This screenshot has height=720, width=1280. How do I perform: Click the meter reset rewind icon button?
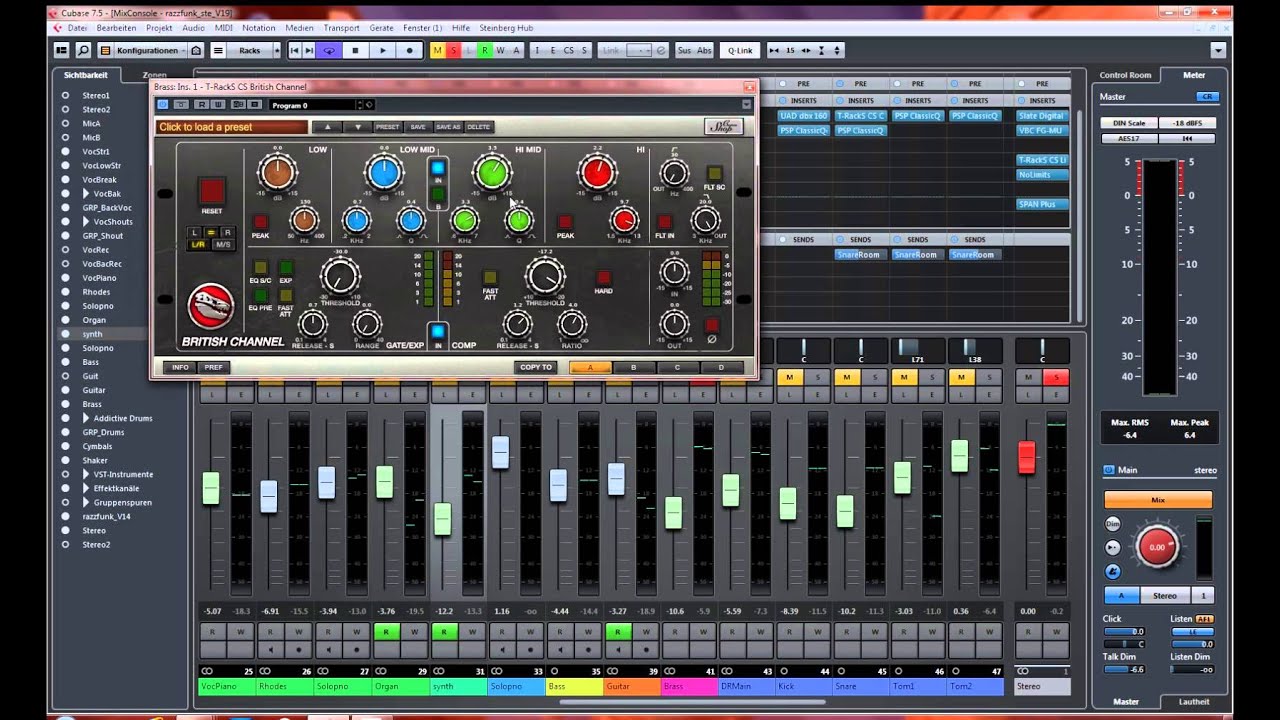(x=1187, y=139)
